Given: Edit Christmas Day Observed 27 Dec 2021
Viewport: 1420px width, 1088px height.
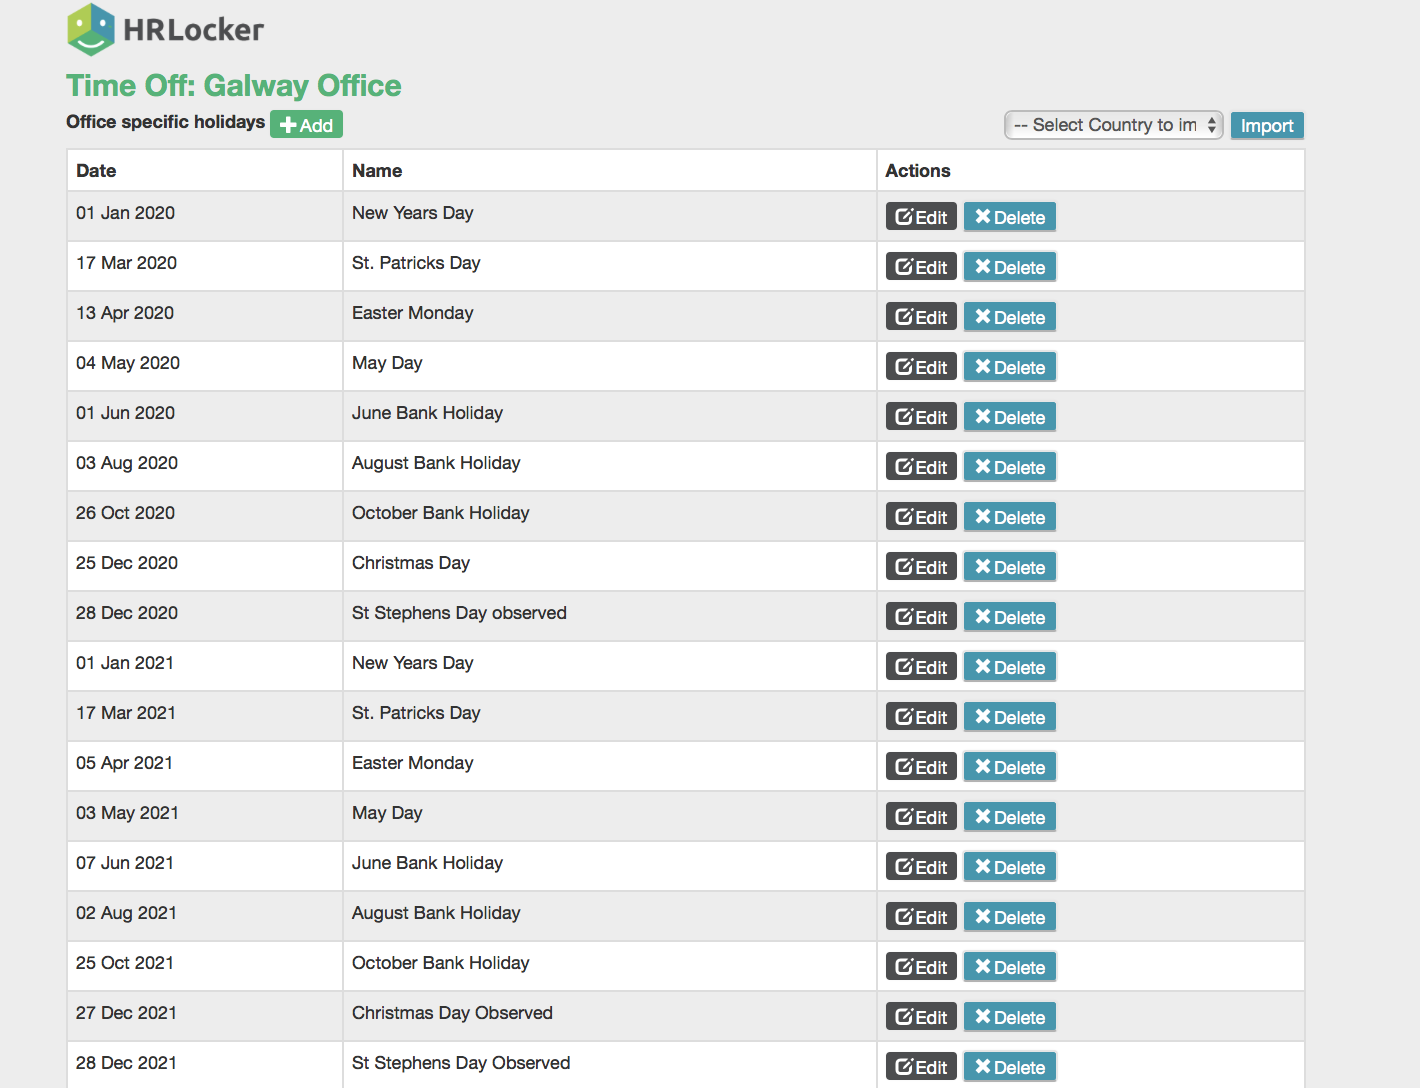Looking at the screenshot, I should [921, 1017].
